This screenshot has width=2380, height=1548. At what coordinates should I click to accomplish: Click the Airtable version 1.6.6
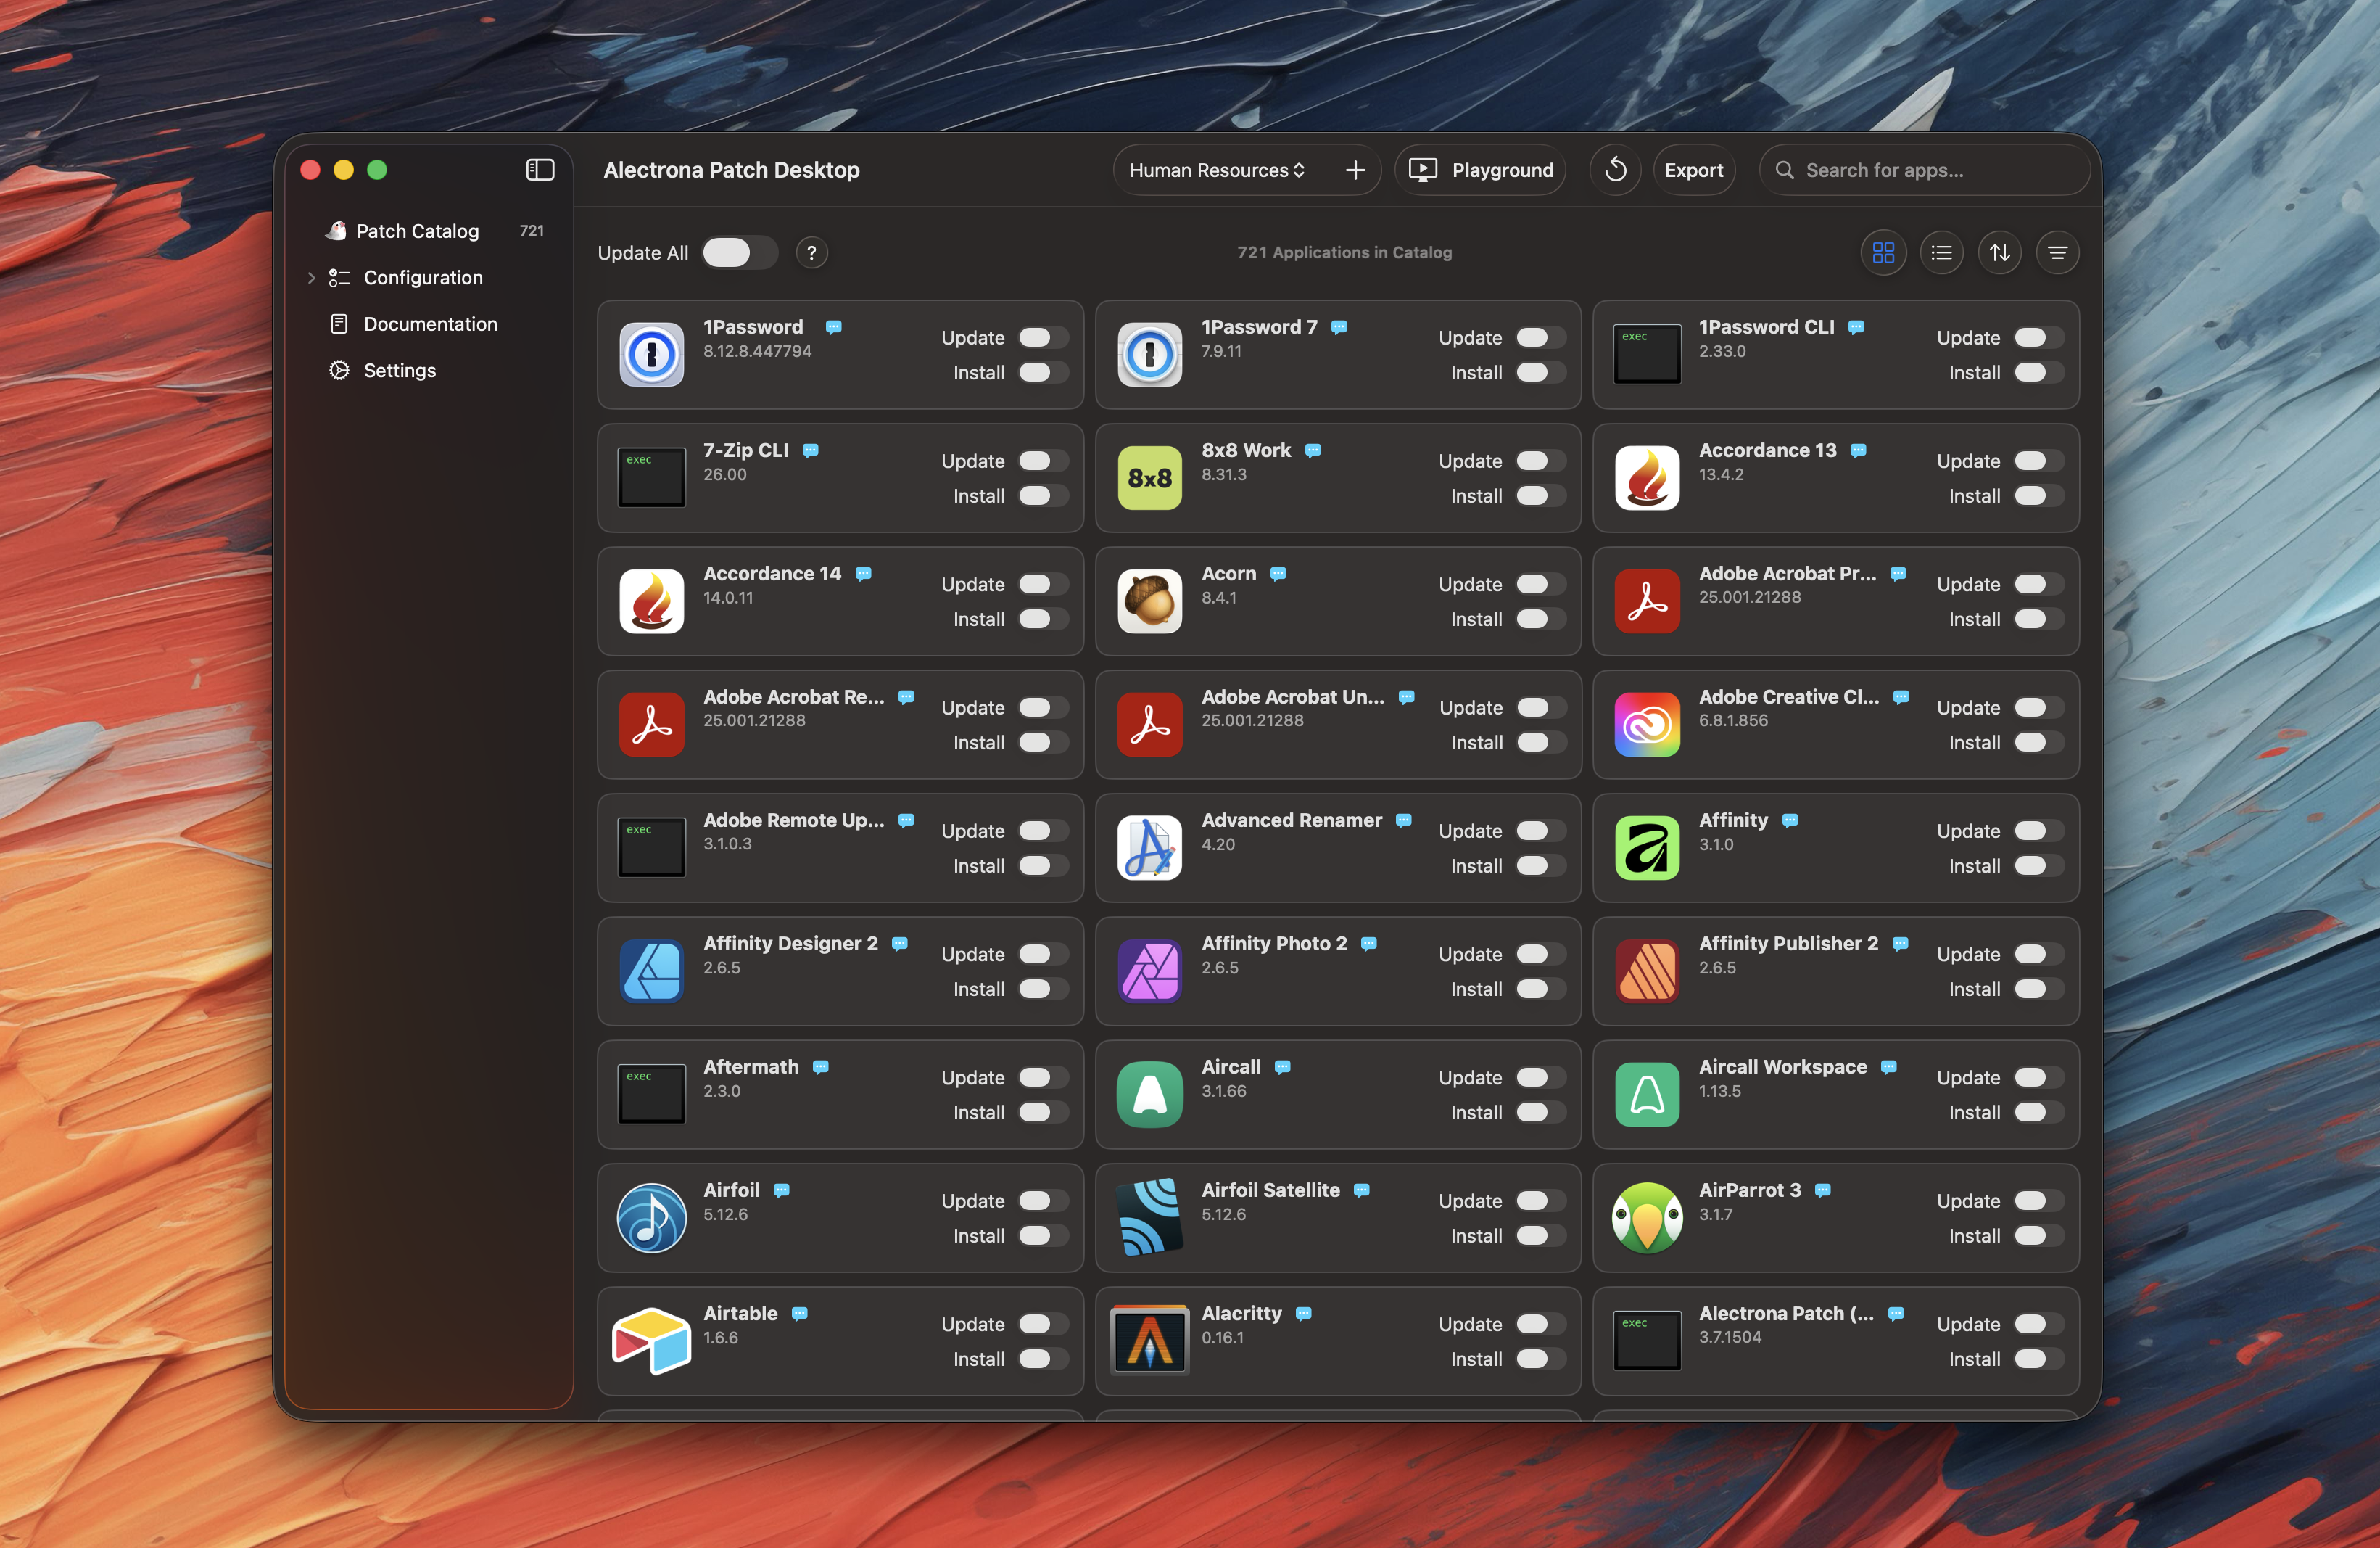720,1337
